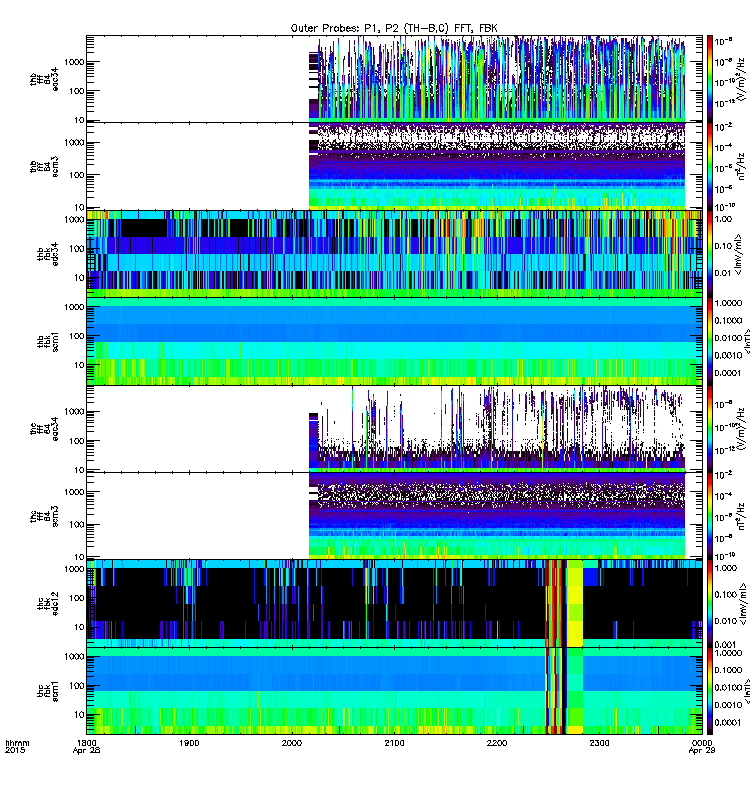Viewport: 750px width, 800px height.
Task: Click the '0.01' tick on thb fbk edc34 color bar
Action: pyautogui.click(x=723, y=273)
